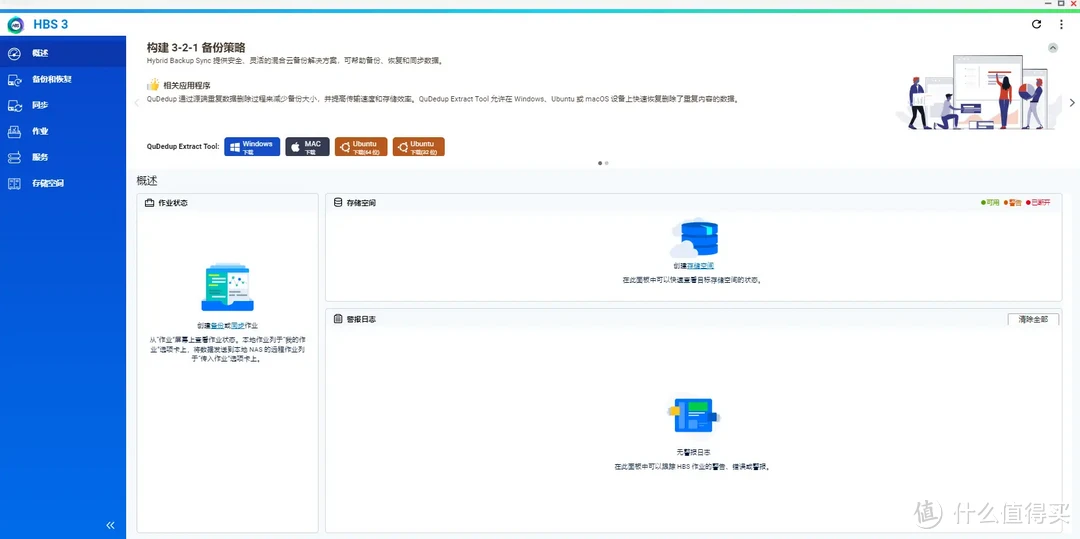This screenshot has width=1080, height=539.
Task: Select the first carousel page dot
Action: click(600, 163)
